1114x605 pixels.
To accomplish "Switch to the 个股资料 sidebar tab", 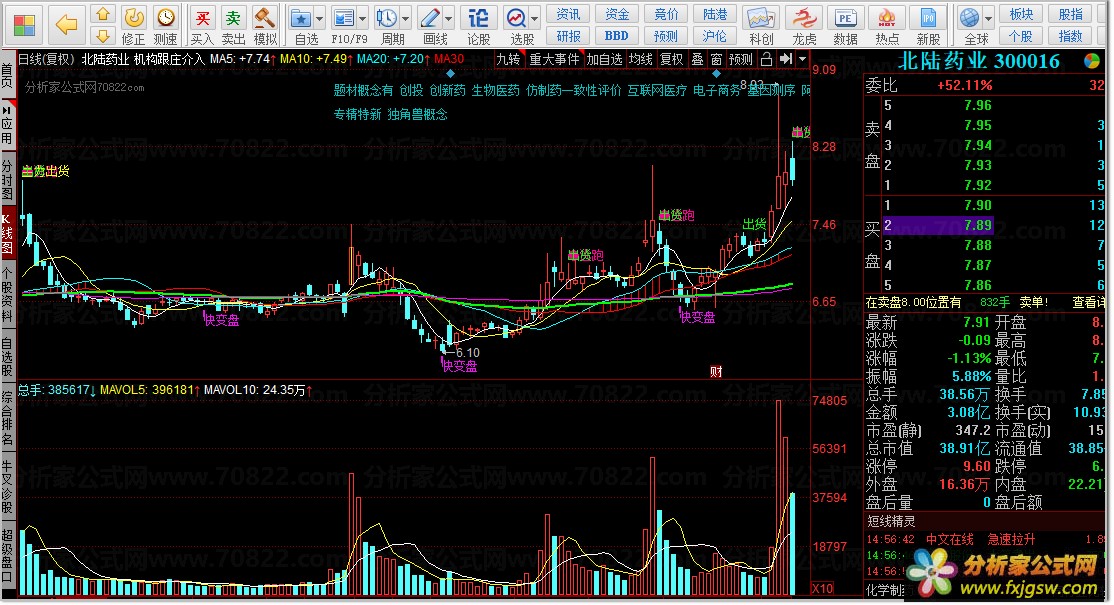I will tap(7, 295).
